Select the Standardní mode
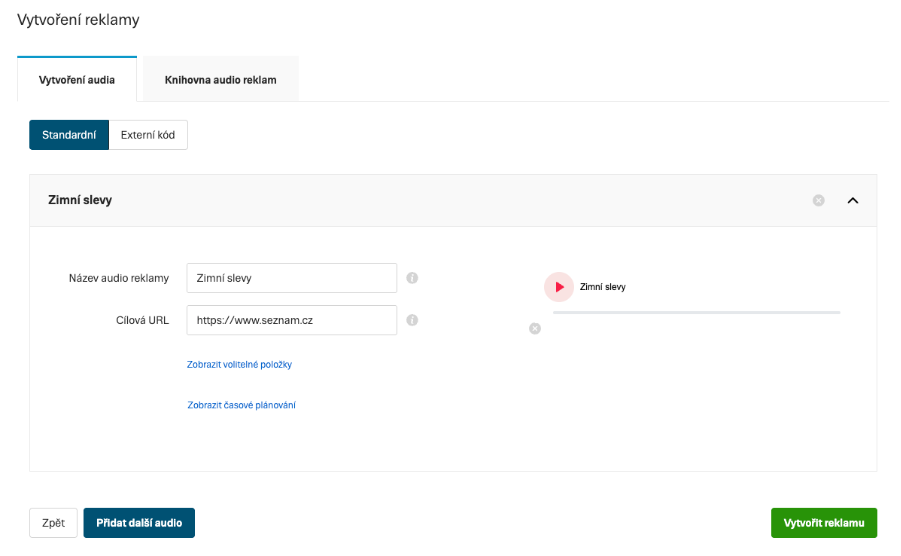The image size is (901, 556). [x=69, y=135]
